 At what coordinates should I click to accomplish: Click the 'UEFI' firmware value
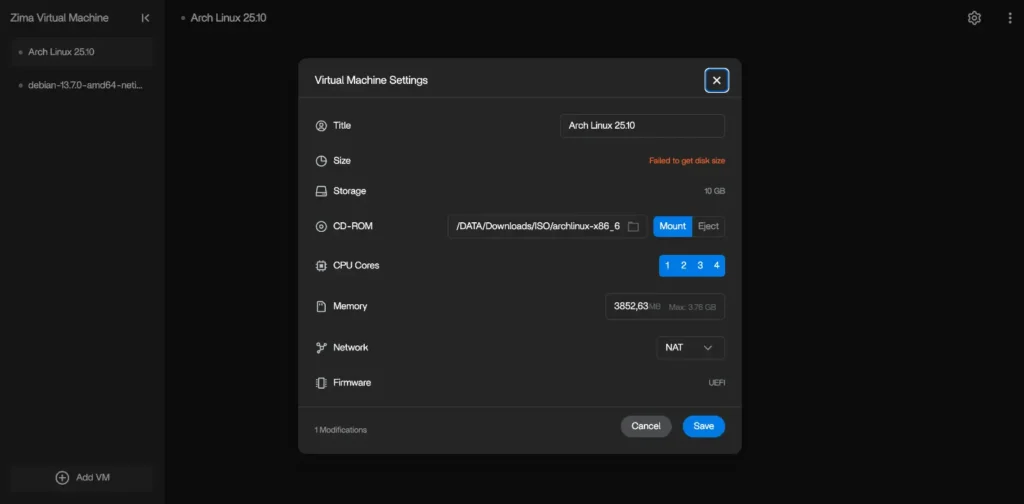click(x=716, y=383)
